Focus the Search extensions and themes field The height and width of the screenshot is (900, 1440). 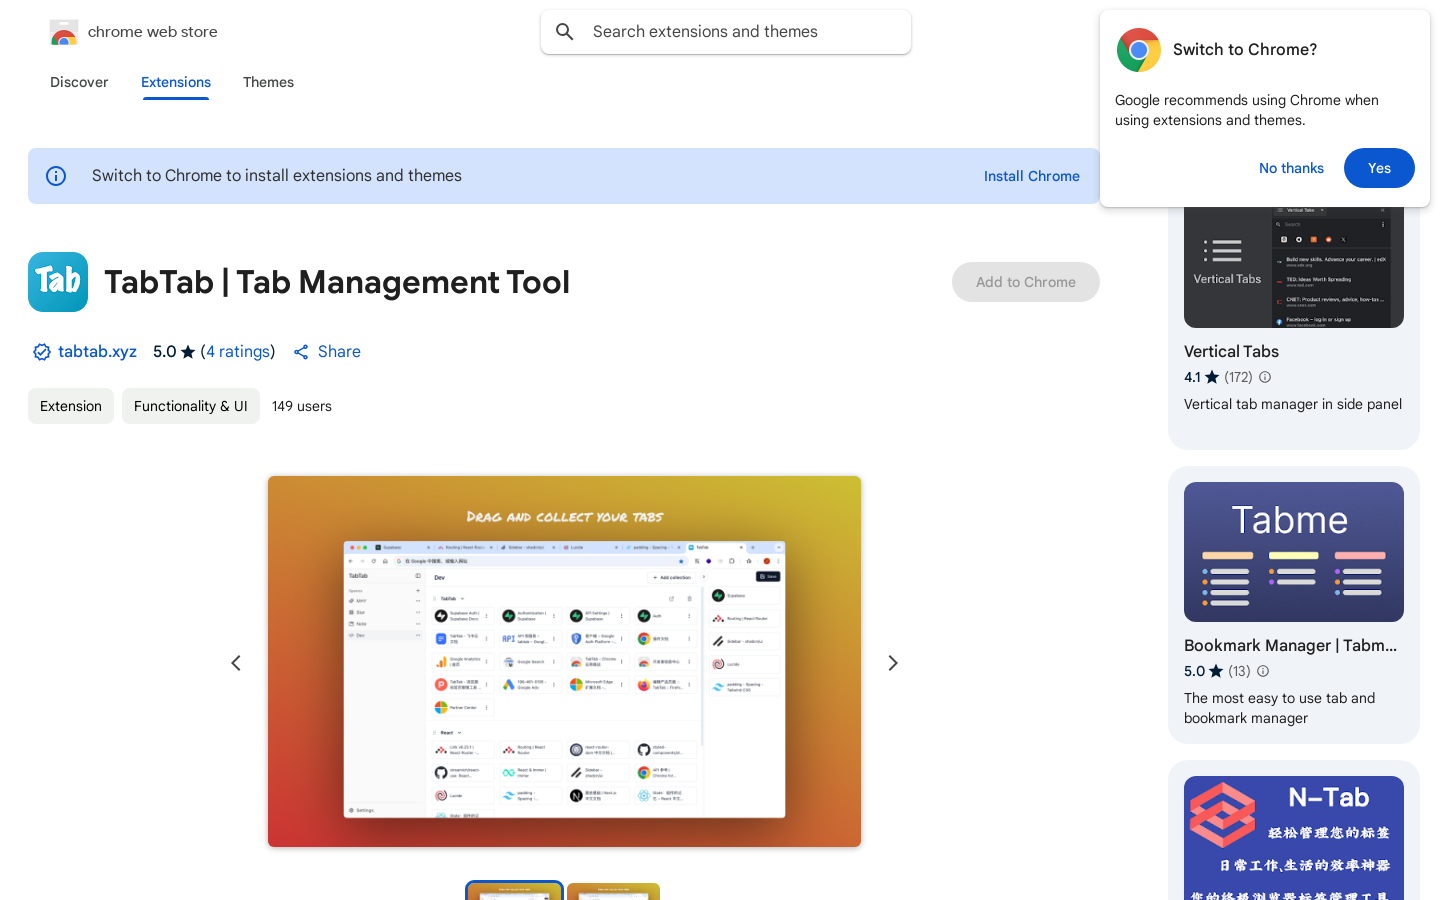(726, 32)
